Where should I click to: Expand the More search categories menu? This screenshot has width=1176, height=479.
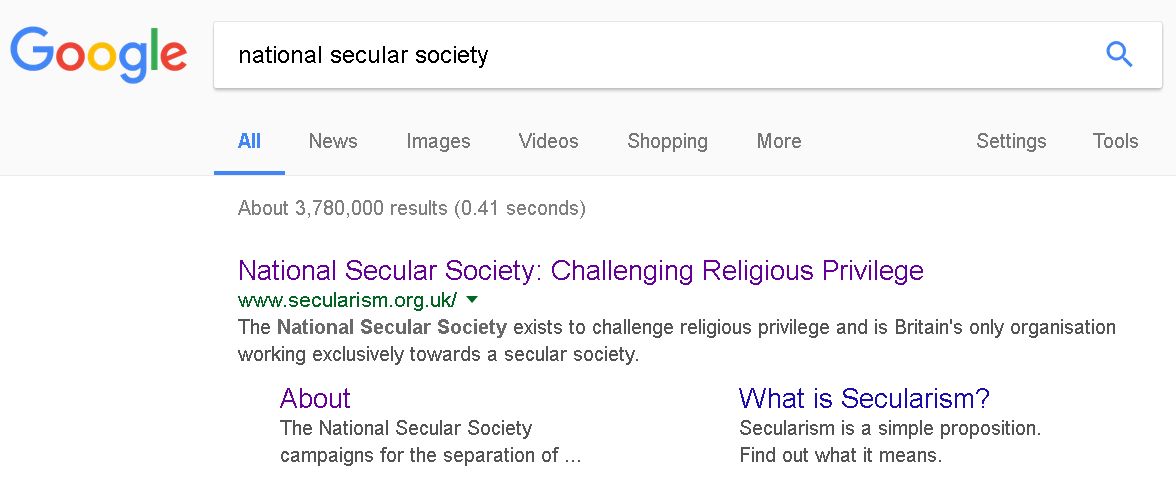tap(778, 141)
